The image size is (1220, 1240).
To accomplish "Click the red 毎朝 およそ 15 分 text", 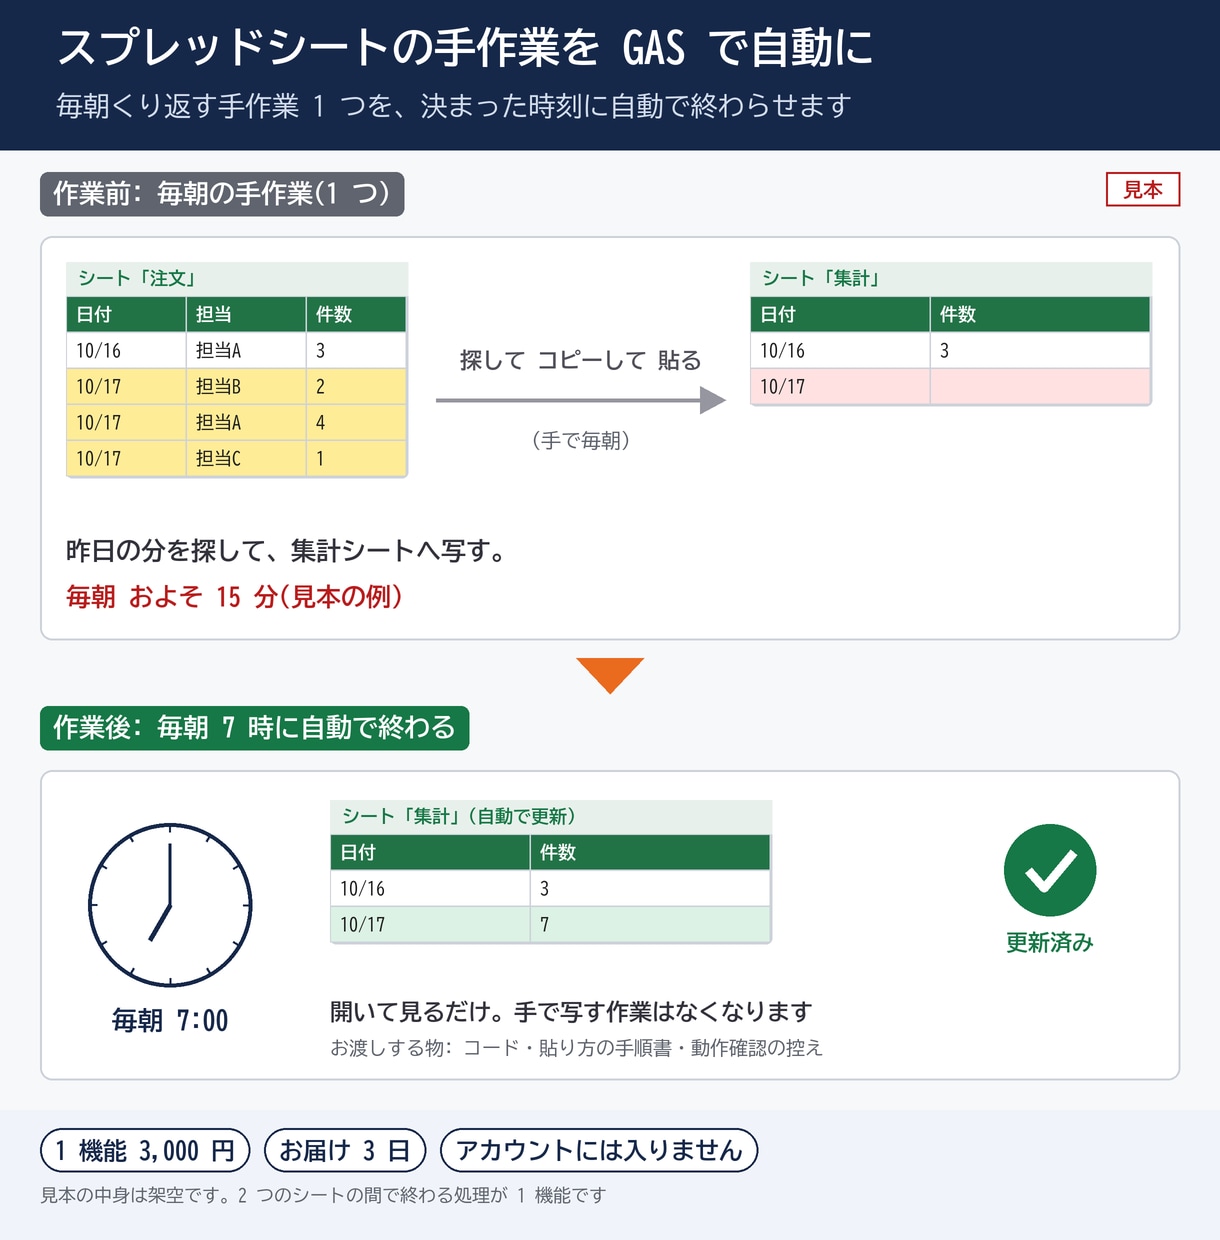I will click(234, 597).
